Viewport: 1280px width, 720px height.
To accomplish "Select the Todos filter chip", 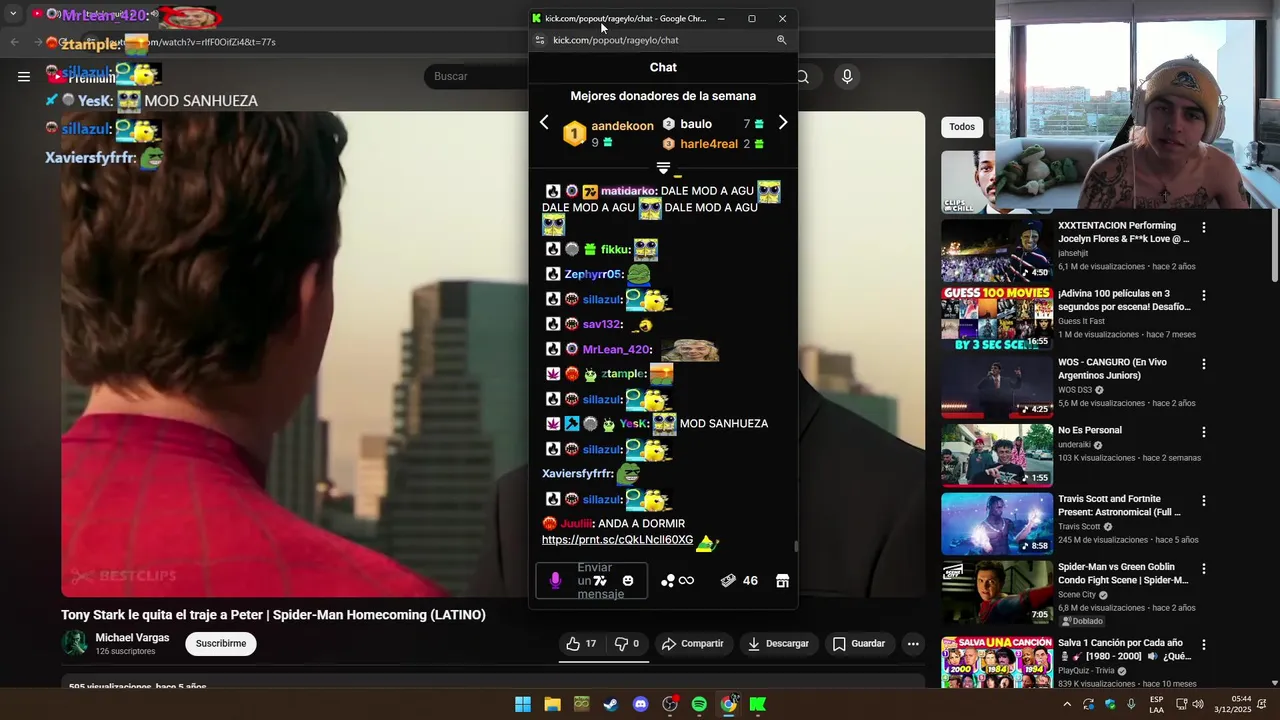I will pyautogui.click(x=962, y=127).
